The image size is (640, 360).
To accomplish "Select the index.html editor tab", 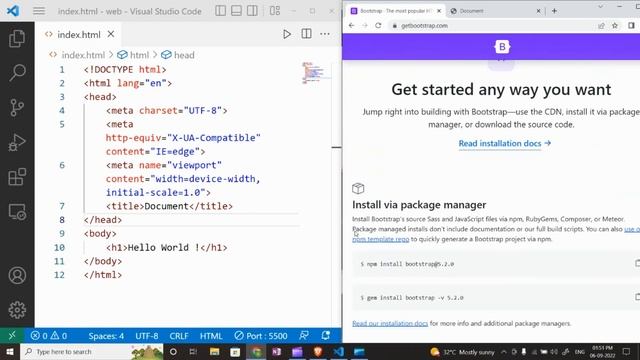I will 79,35.
